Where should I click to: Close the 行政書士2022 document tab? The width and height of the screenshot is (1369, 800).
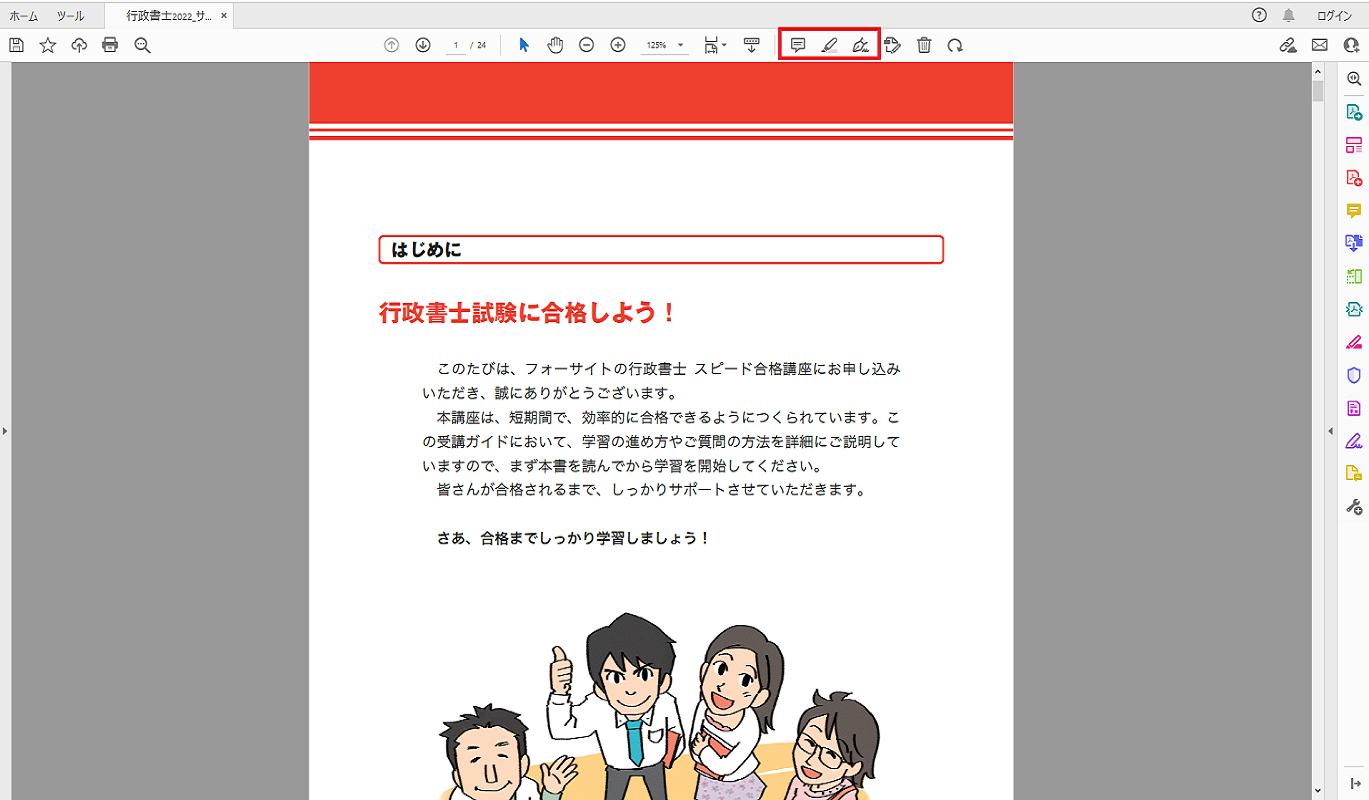pos(223,16)
